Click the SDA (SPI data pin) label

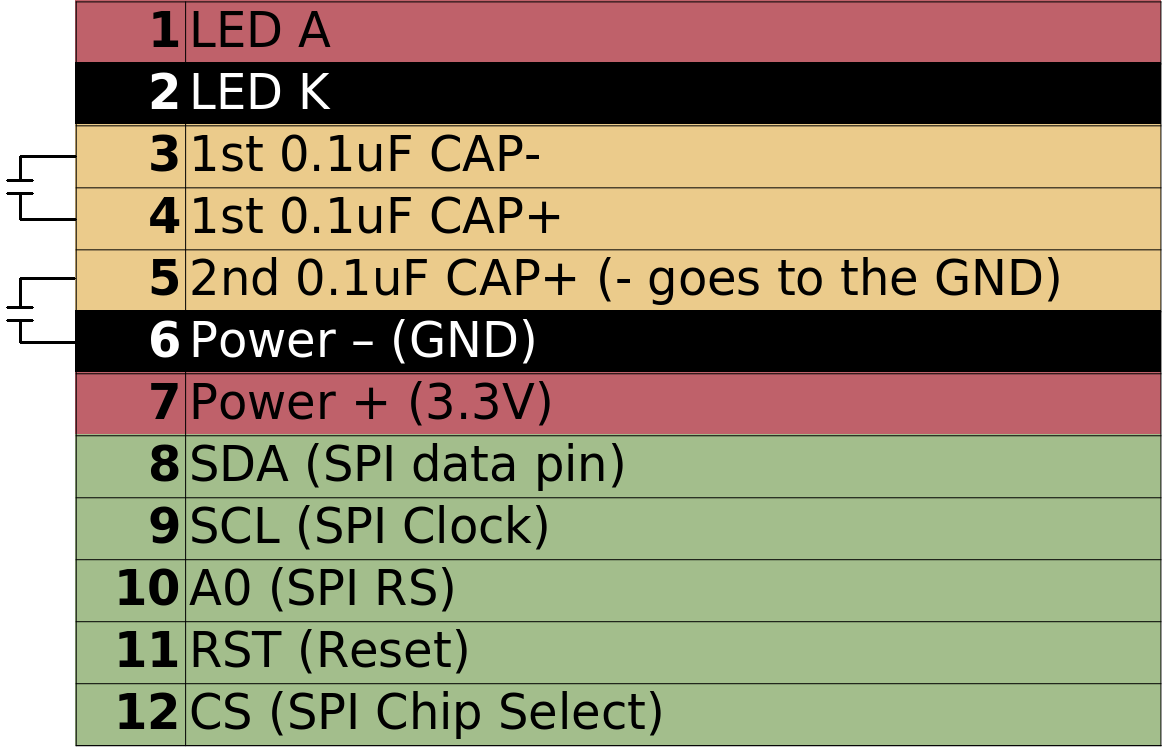point(407,466)
